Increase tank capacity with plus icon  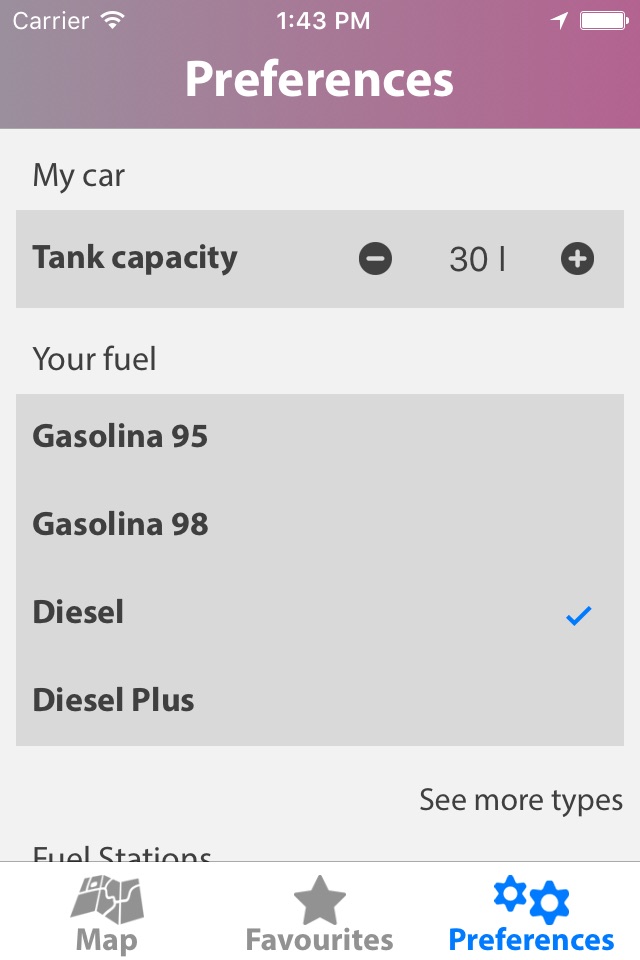tap(577, 260)
